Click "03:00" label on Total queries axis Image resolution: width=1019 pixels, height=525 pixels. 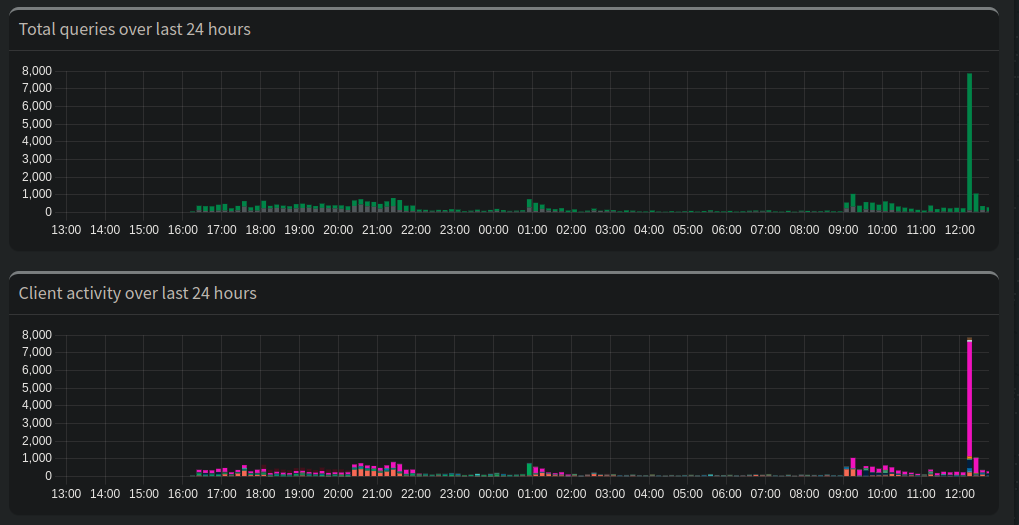610,230
